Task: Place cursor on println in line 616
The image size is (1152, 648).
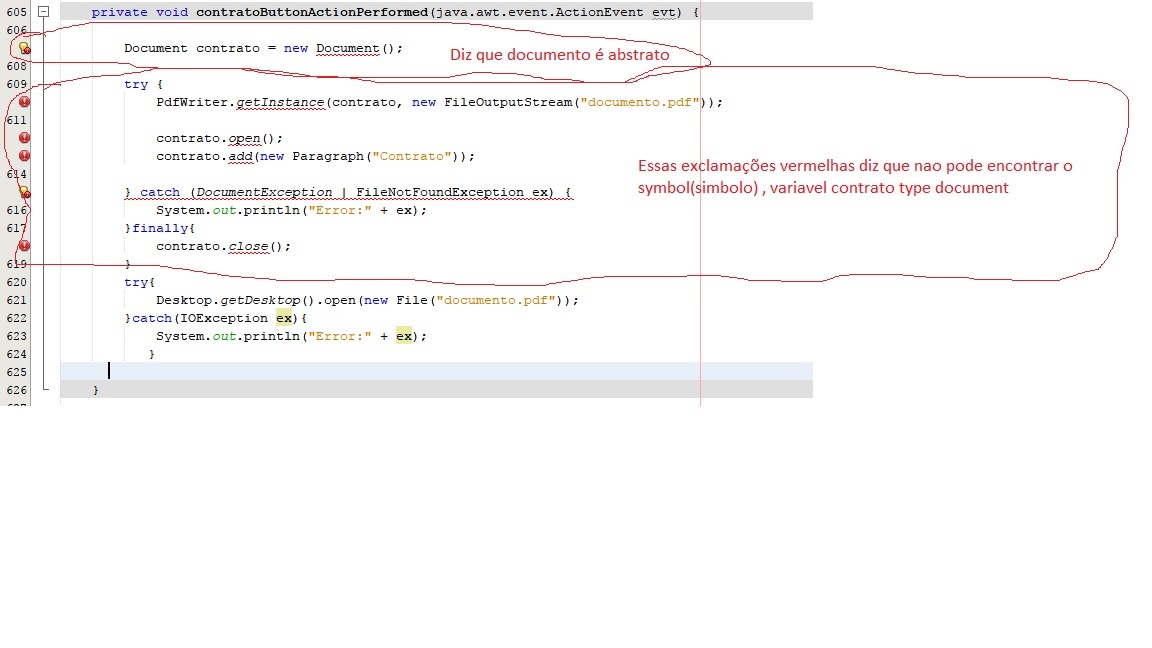Action: click(x=272, y=210)
